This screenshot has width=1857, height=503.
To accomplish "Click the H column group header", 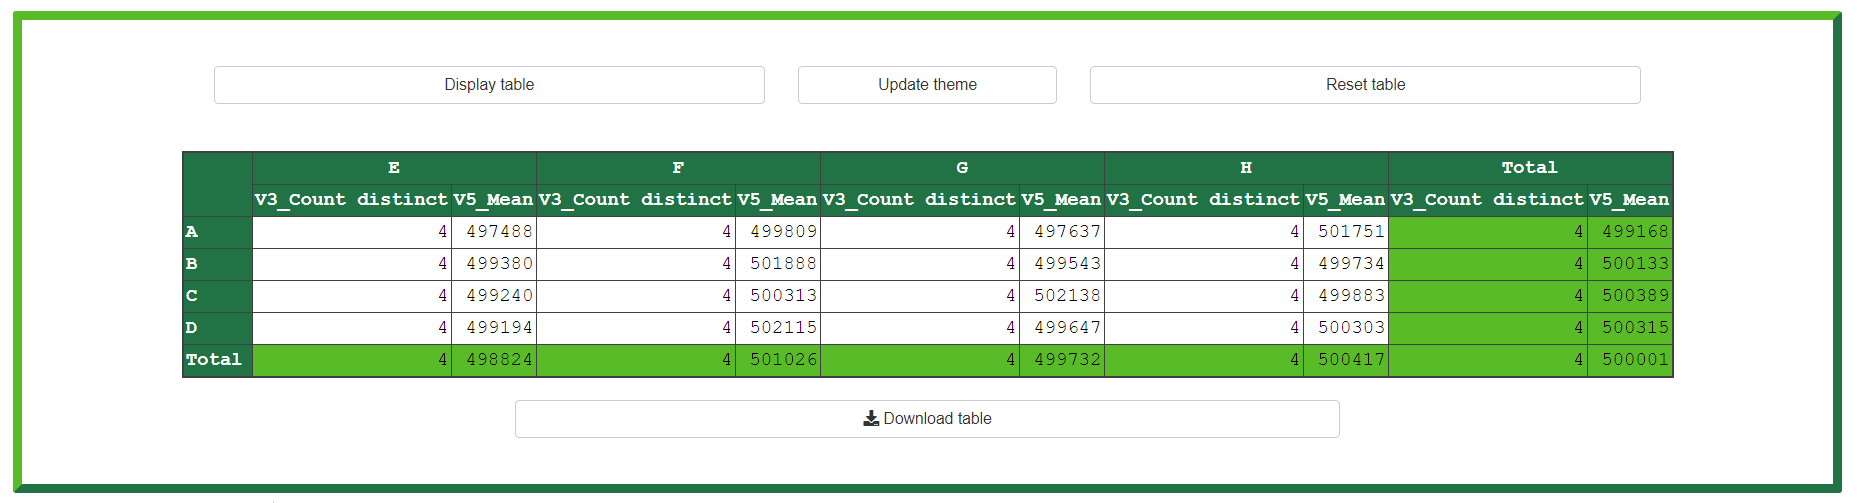I will click(1246, 168).
